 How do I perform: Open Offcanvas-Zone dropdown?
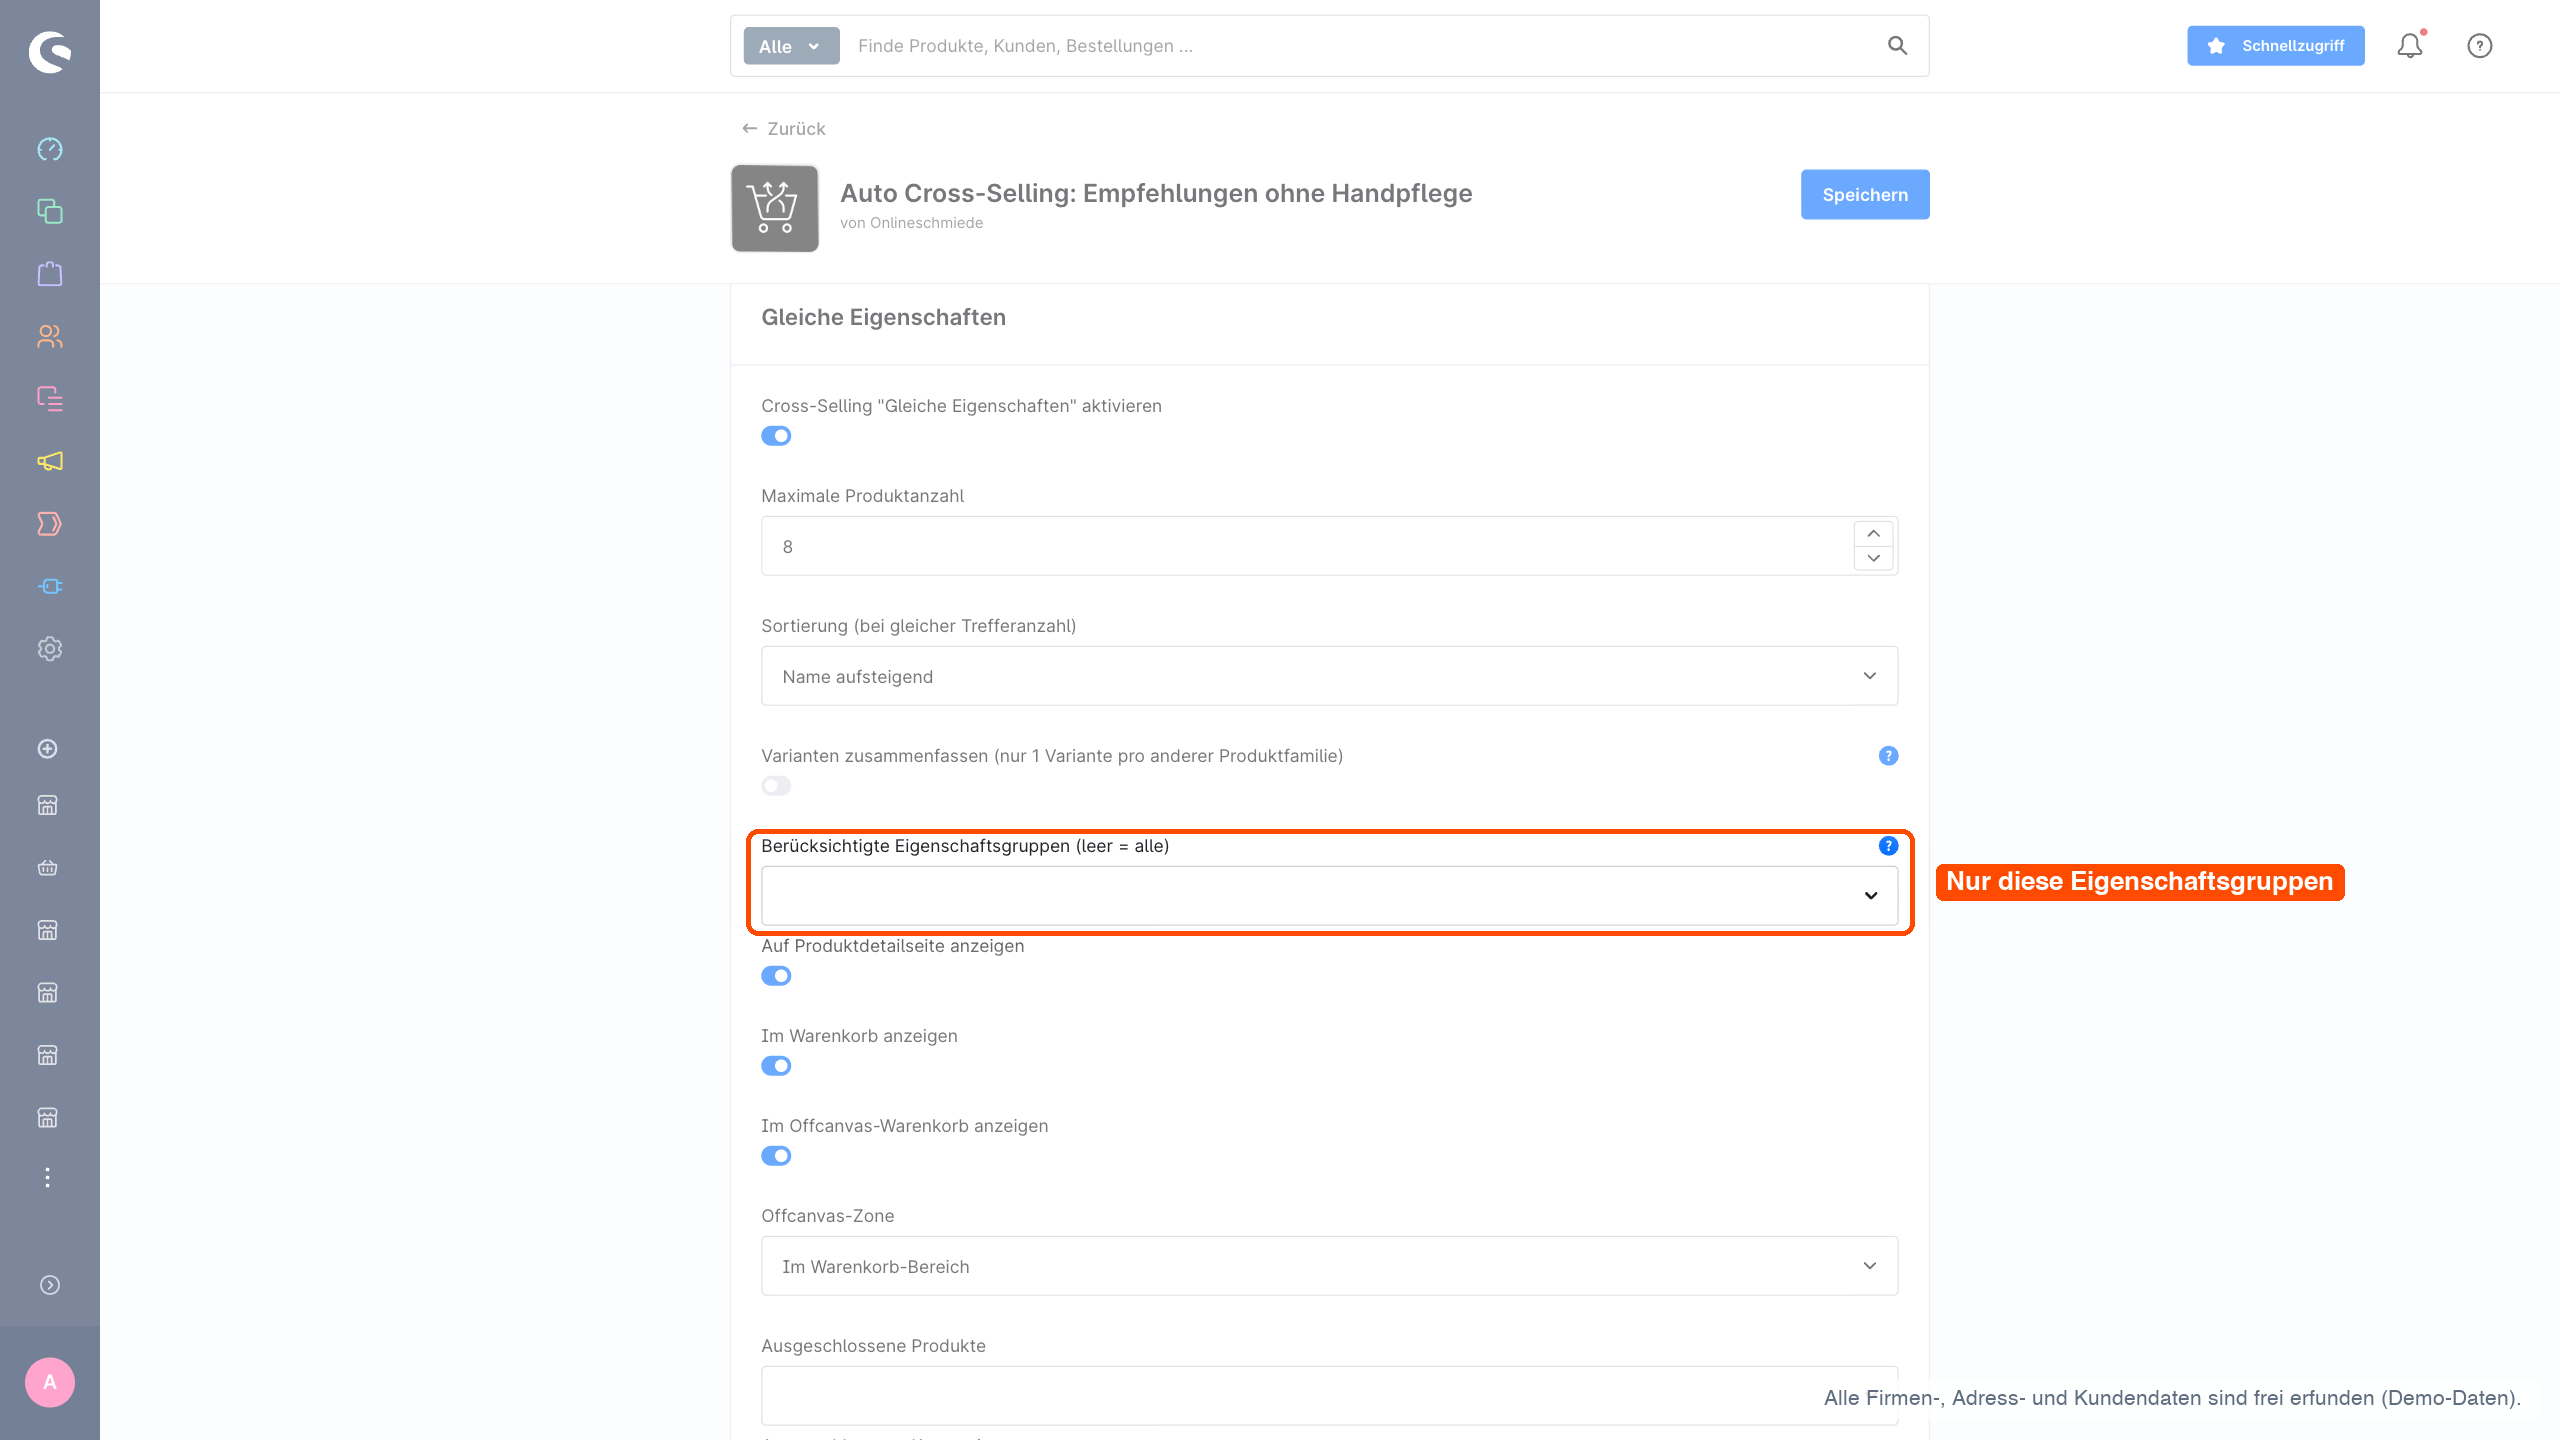pyautogui.click(x=1329, y=1266)
